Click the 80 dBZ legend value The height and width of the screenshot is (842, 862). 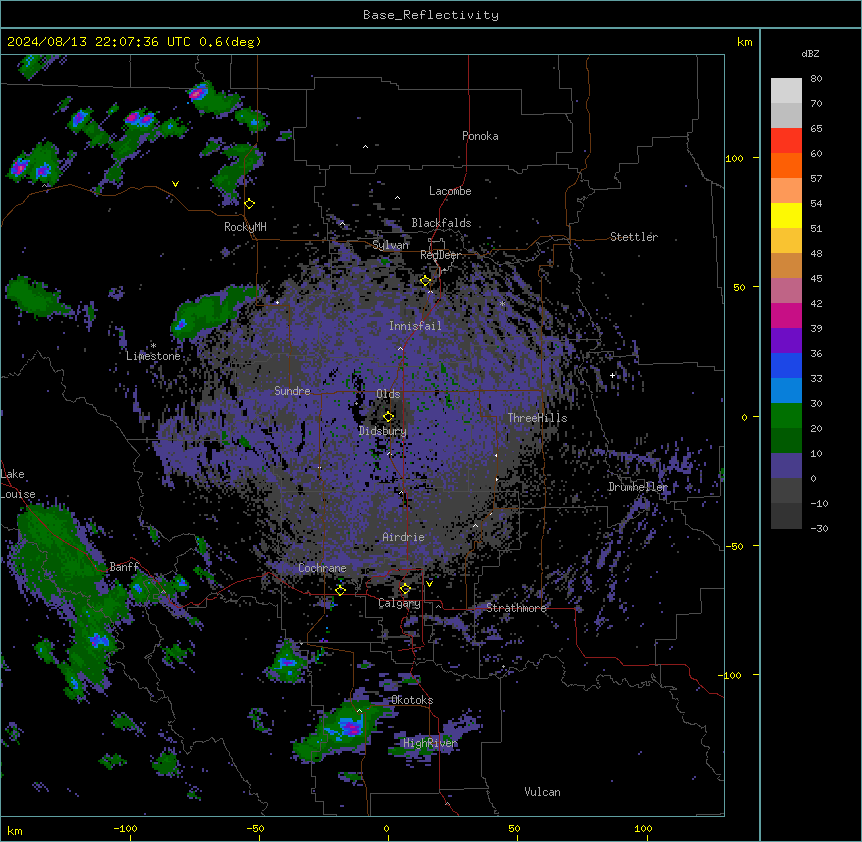(816, 79)
